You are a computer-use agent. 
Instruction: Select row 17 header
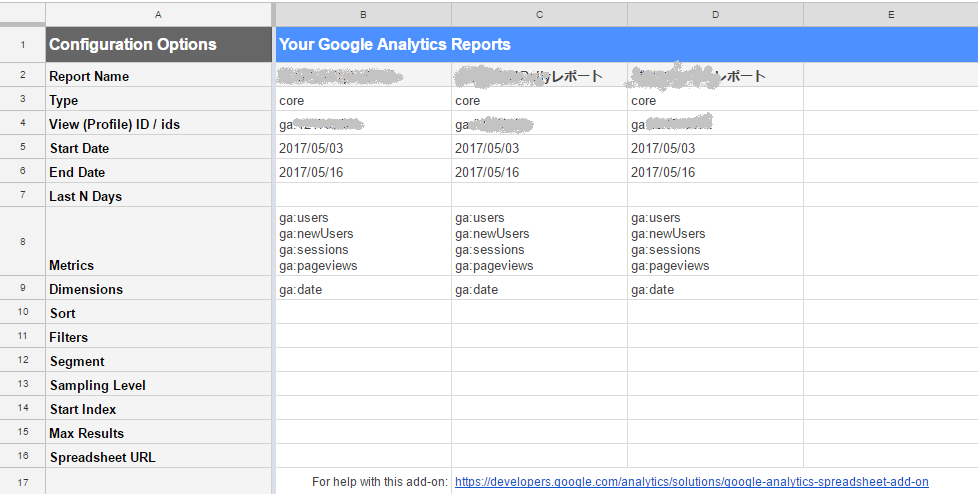click(22, 482)
